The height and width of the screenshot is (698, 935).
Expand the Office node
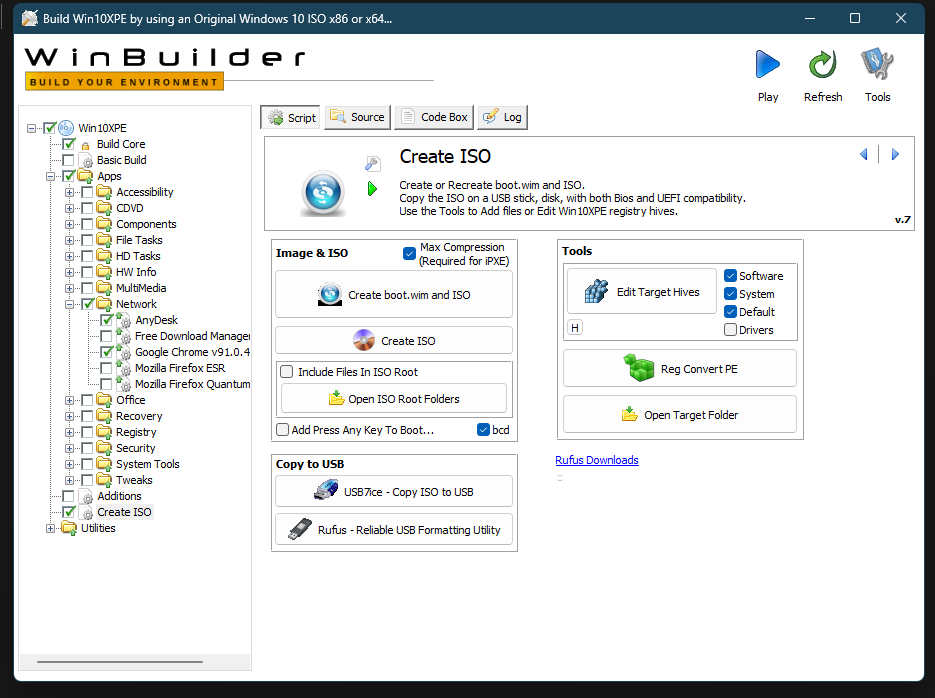click(70, 401)
